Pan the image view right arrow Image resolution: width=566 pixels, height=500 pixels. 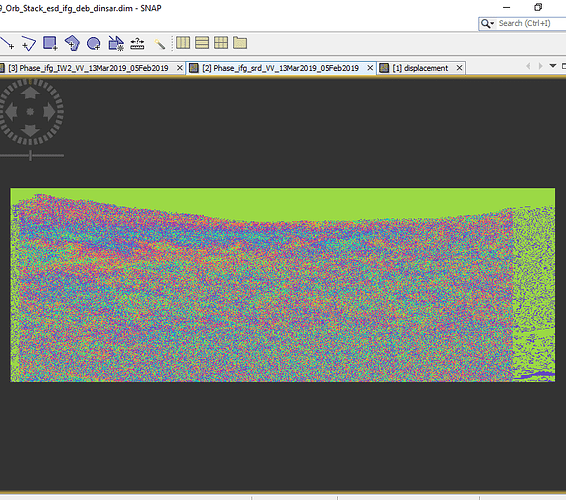[x=49, y=112]
